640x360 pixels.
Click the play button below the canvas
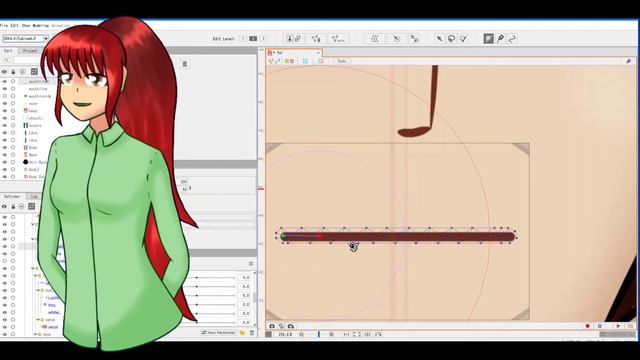click(618, 326)
